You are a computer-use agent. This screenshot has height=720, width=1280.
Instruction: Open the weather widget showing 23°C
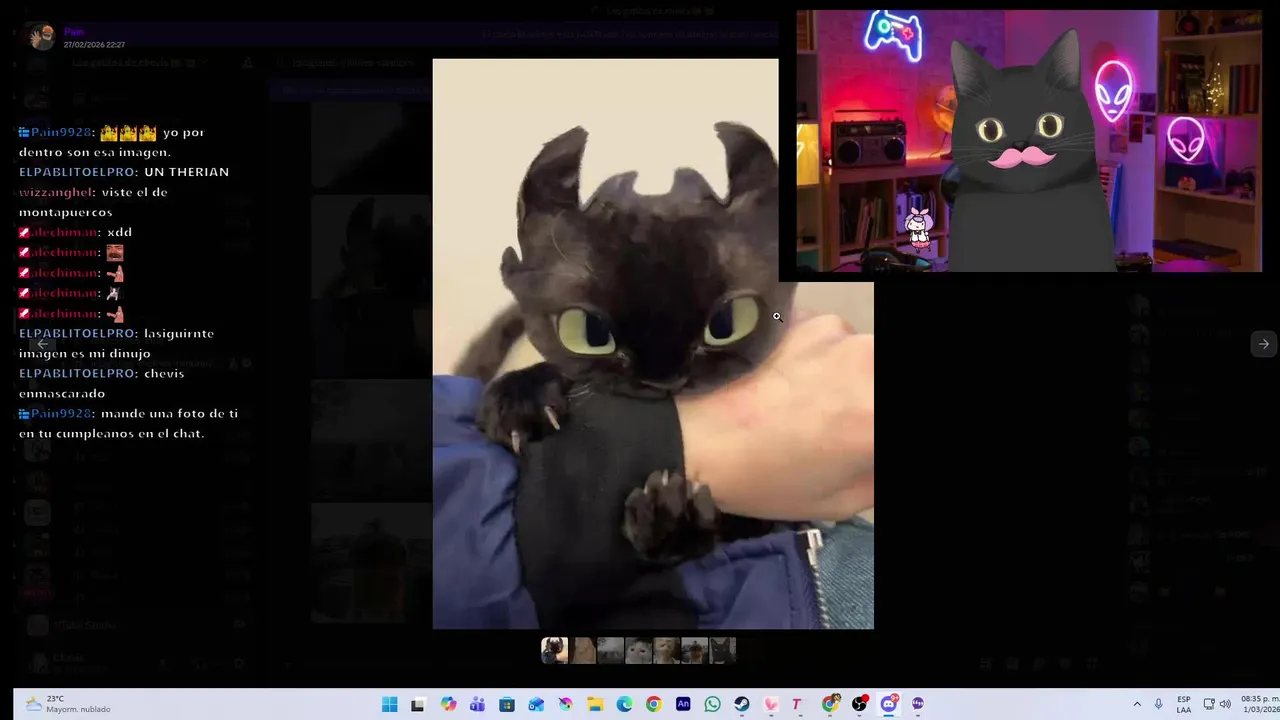(x=67, y=704)
